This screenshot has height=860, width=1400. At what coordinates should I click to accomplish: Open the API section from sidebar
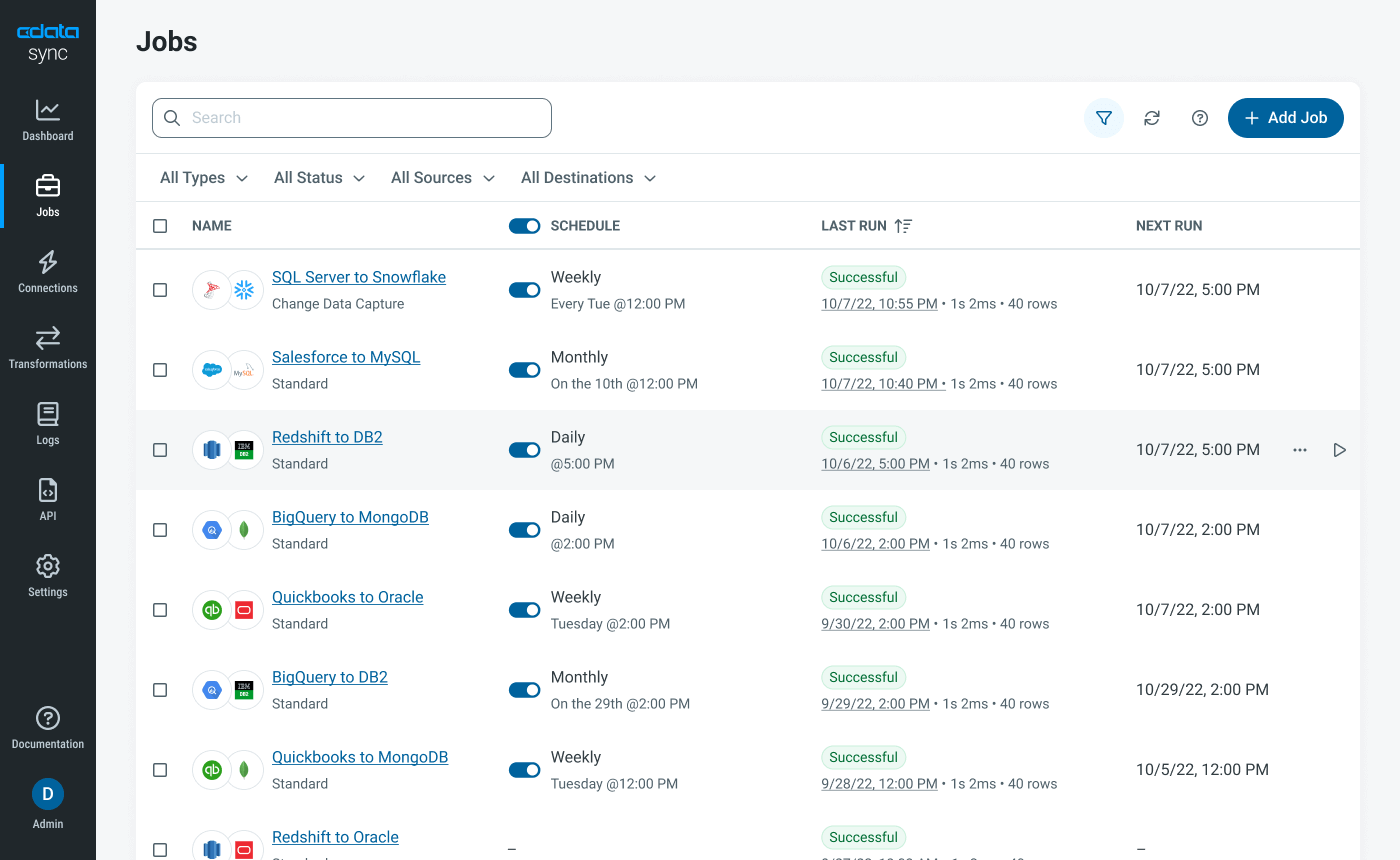click(x=47, y=499)
